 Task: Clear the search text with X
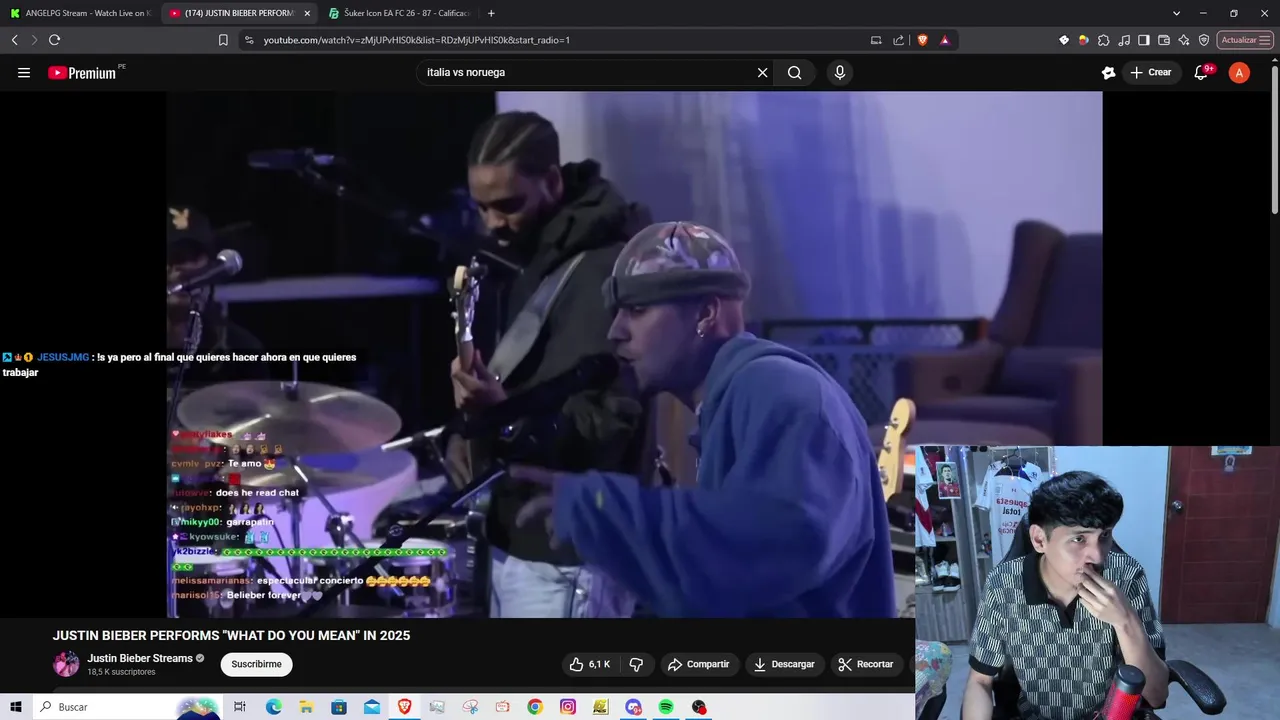pyautogui.click(x=762, y=72)
